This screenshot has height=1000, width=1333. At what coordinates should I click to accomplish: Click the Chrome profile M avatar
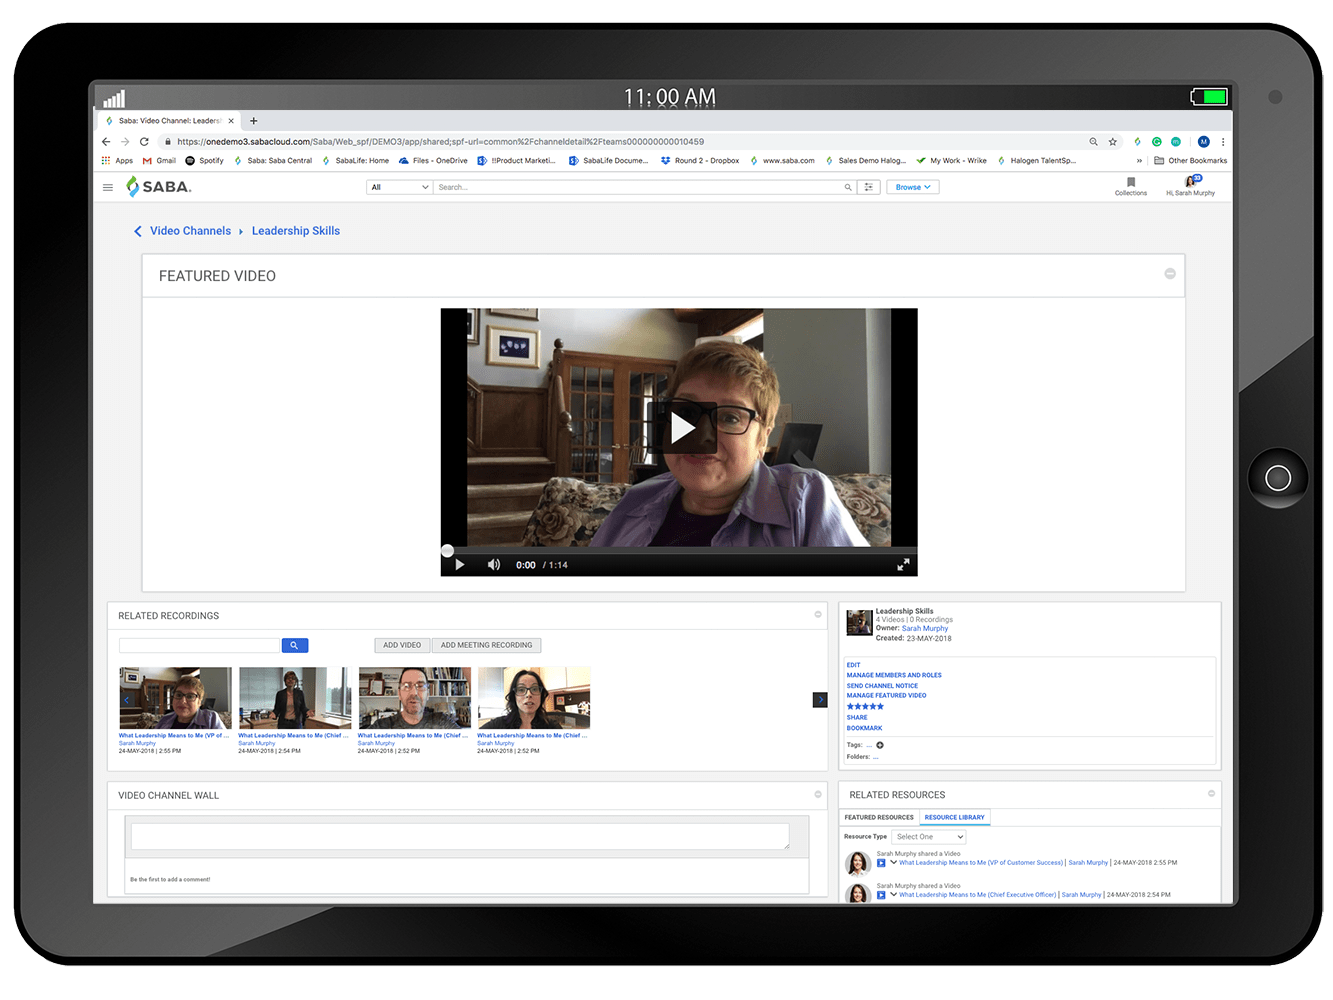(1204, 141)
